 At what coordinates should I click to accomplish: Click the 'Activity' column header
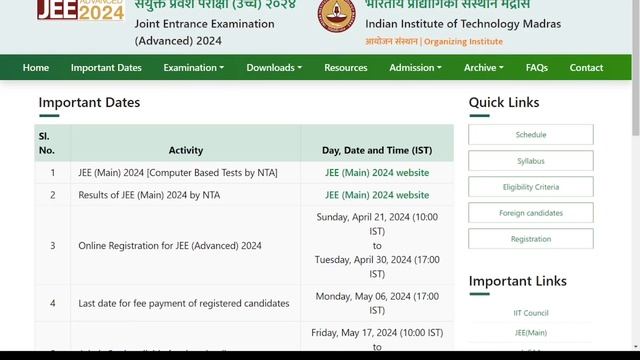(x=186, y=150)
